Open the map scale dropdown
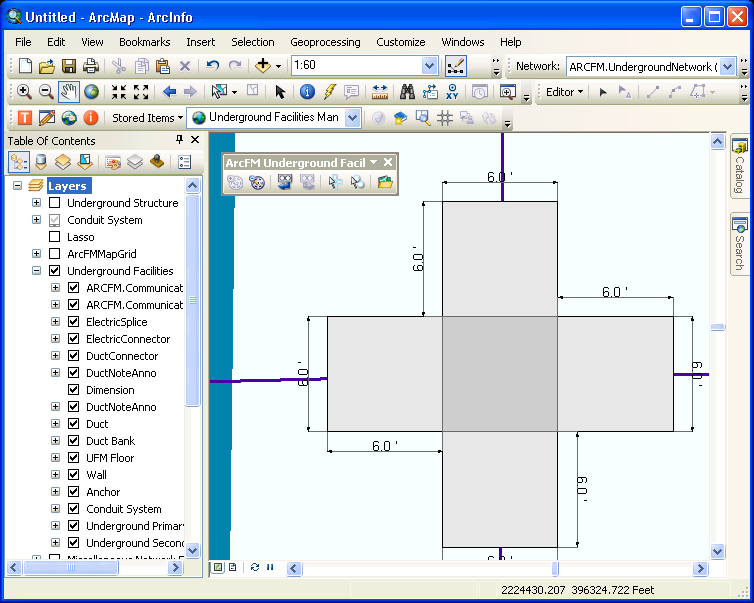The width and height of the screenshot is (754, 603). 429,65
